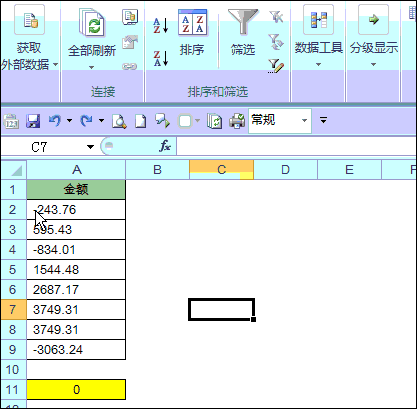Open the Connections icon in the 连接 group

click(130, 17)
